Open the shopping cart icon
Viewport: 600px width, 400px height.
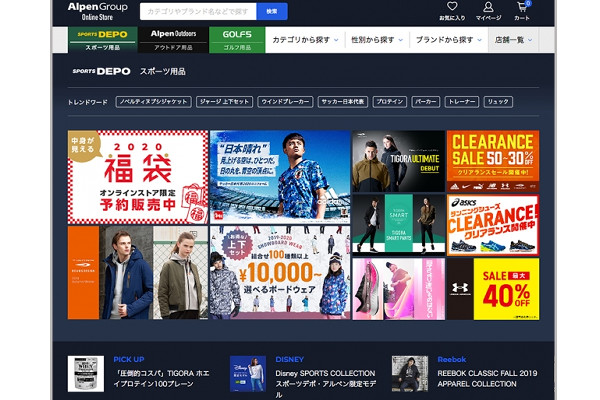(x=522, y=10)
